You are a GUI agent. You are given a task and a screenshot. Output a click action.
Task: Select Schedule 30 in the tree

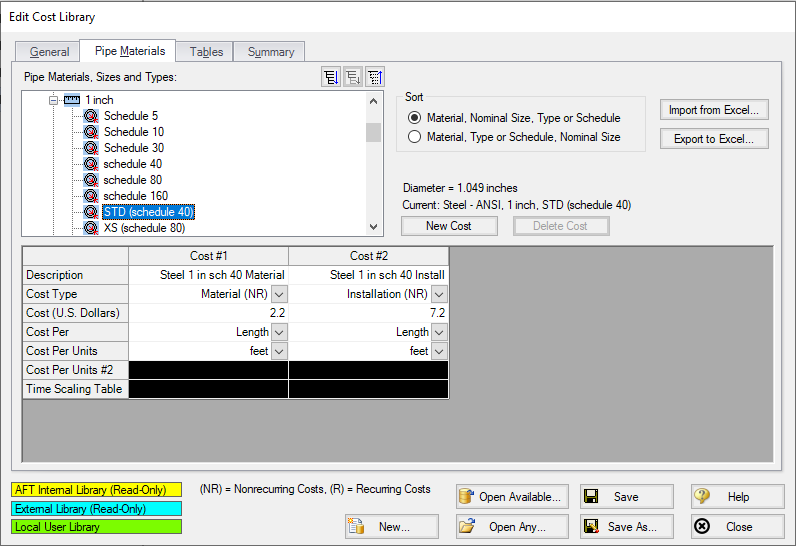[x=134, y=148]
